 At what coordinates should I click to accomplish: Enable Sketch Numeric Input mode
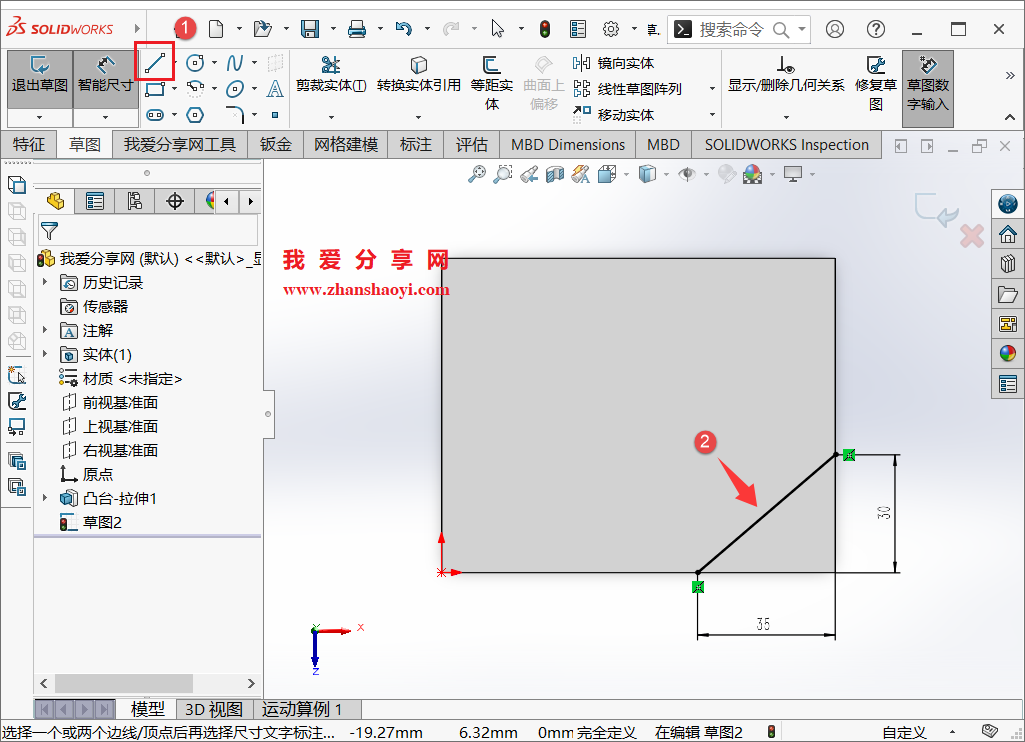pyautogui.click(x=927, y=87)
